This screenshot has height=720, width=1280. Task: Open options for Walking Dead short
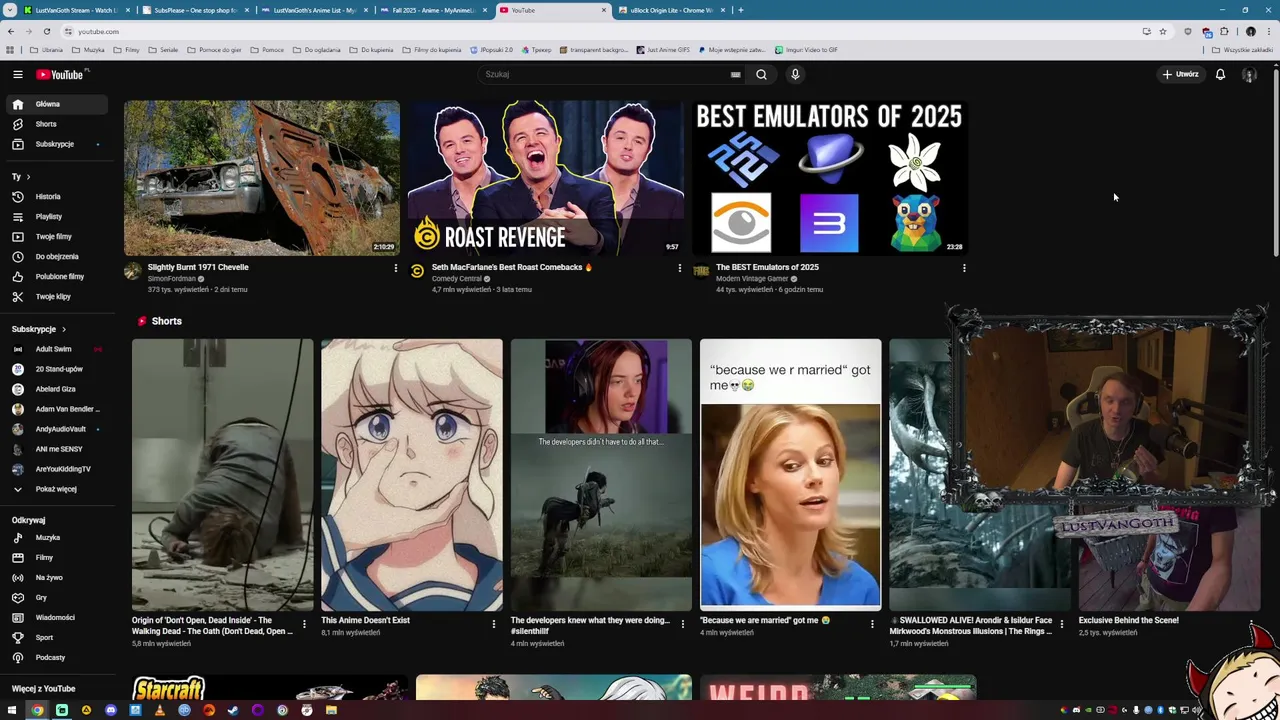click(304, 624)
